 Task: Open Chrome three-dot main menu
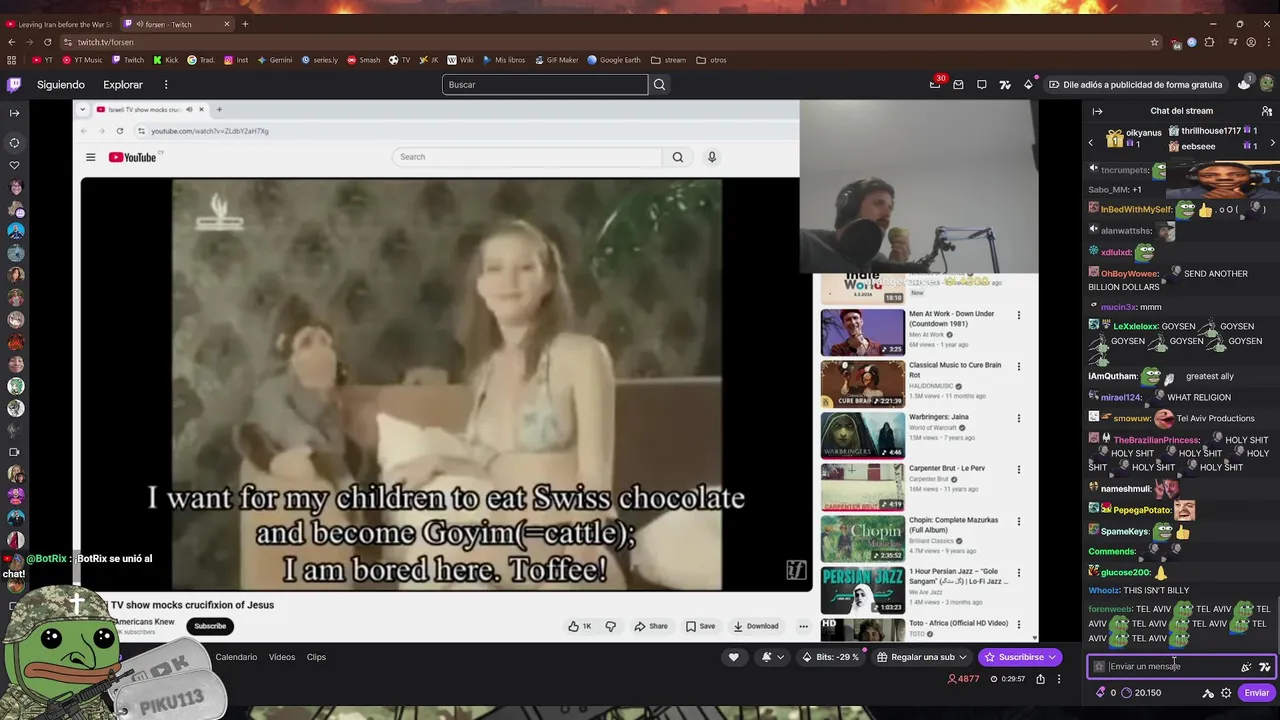[x=1270, y=42]
